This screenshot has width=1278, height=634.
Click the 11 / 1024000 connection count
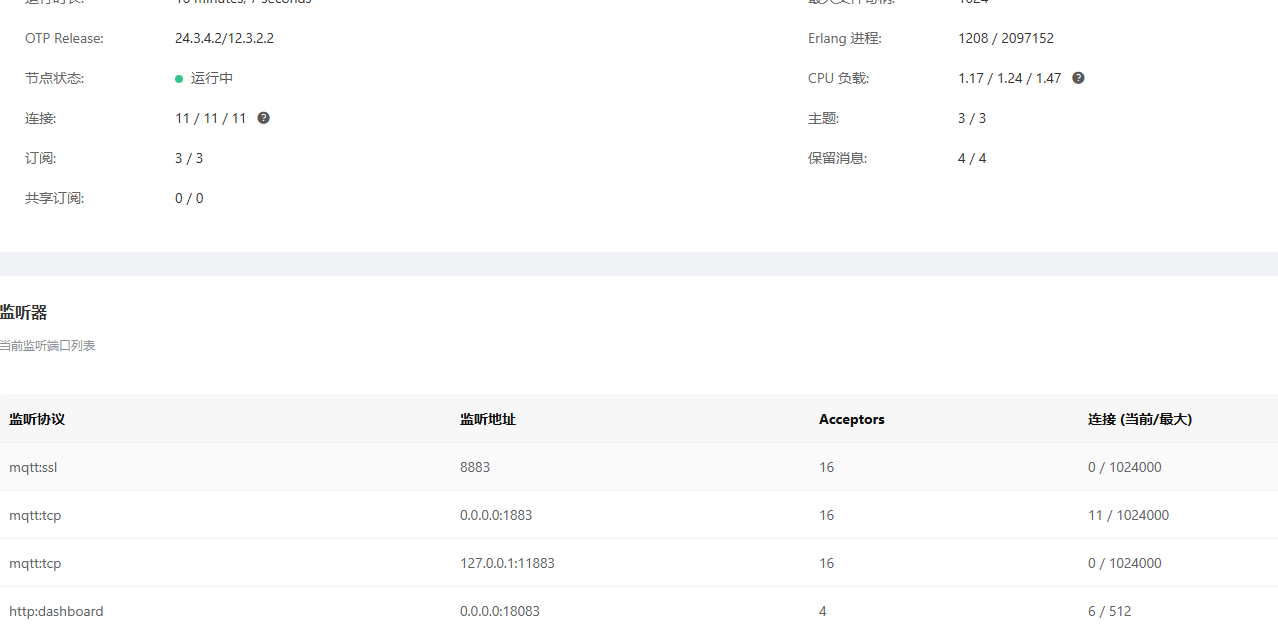pos(1128,515)
